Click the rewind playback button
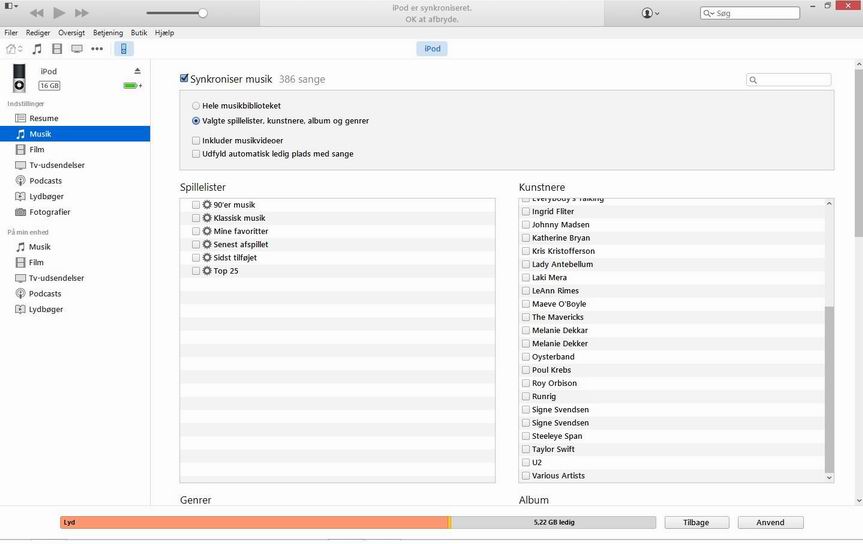The height and width of the screenshot is (544, 863). pyautogui.click(x=36, y=13)
